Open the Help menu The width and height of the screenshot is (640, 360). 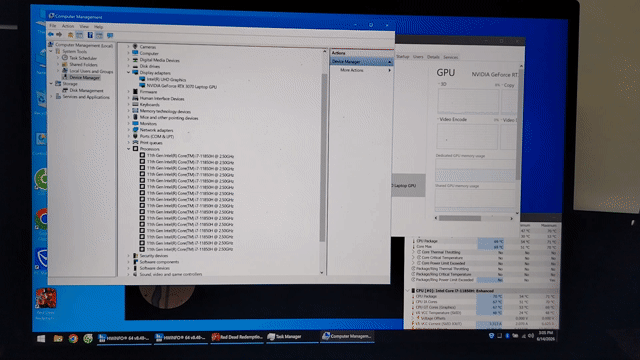point(98,27)
